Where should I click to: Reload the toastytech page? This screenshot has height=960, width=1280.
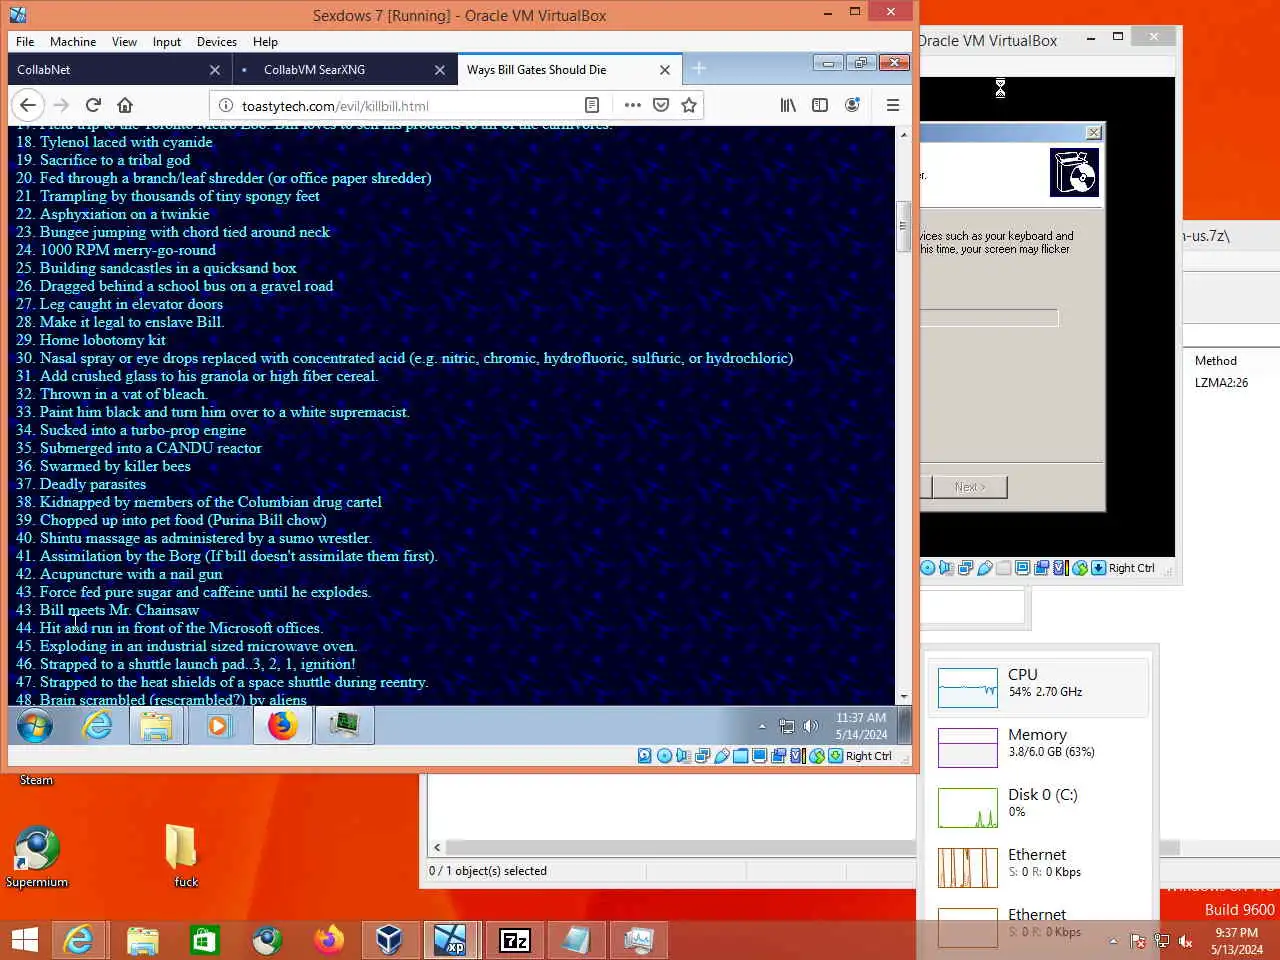pyautogui.click(x=93, y=105)
